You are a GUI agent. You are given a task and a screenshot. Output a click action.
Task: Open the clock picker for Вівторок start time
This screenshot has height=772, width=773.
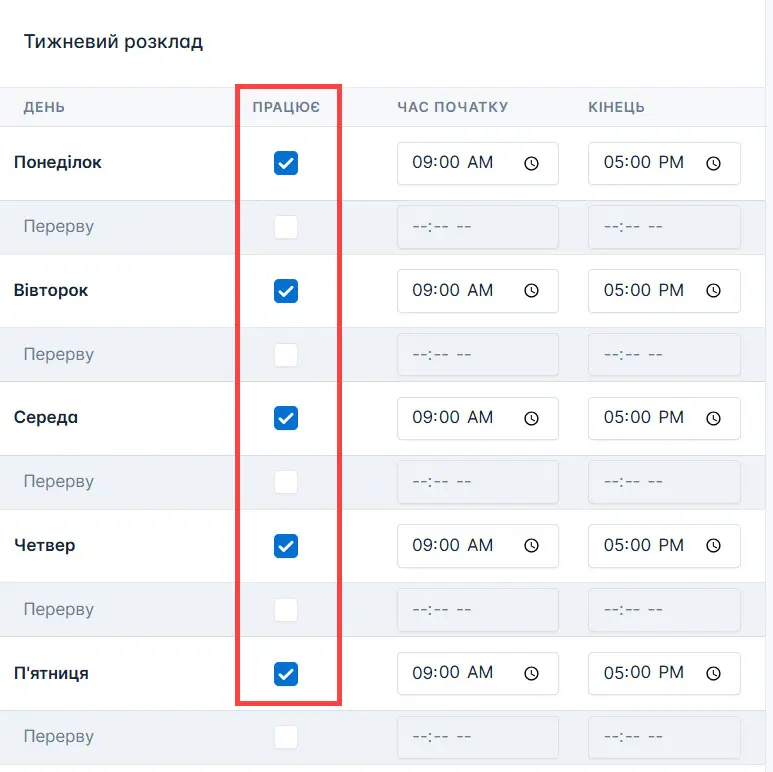coord(531,291)
